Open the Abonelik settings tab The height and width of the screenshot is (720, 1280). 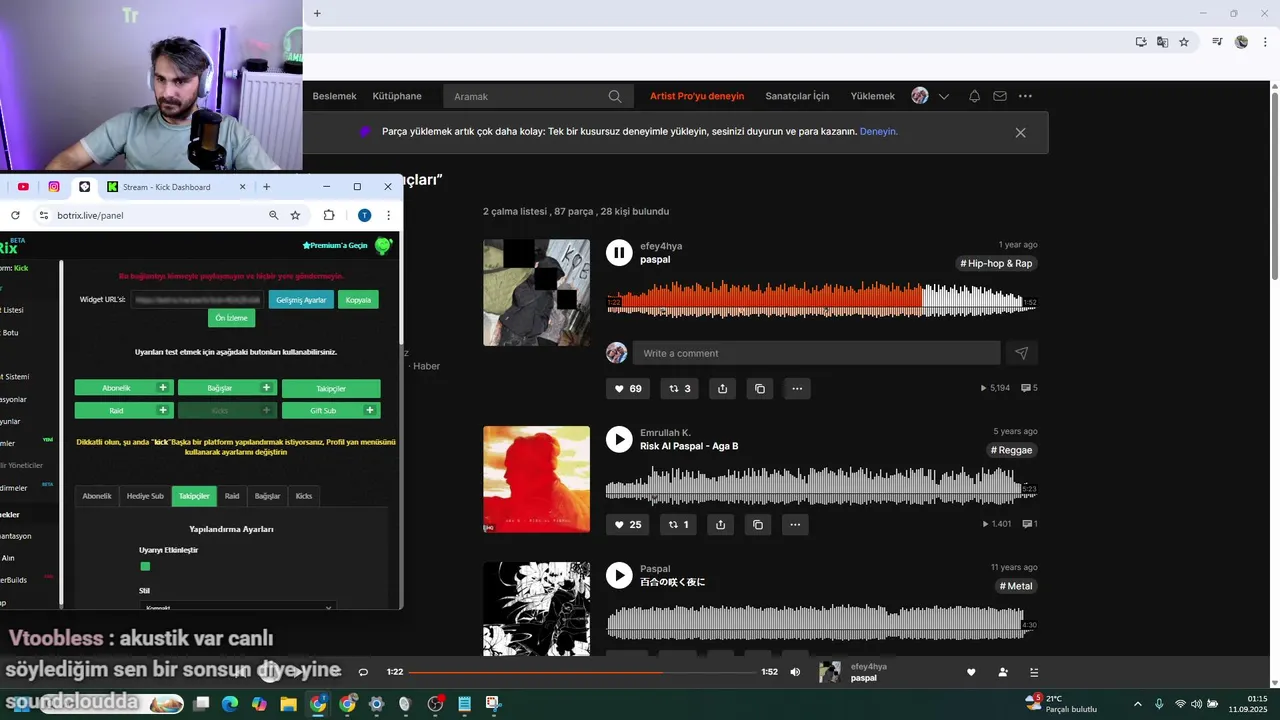pyautogui.click(x=97, y=496)
